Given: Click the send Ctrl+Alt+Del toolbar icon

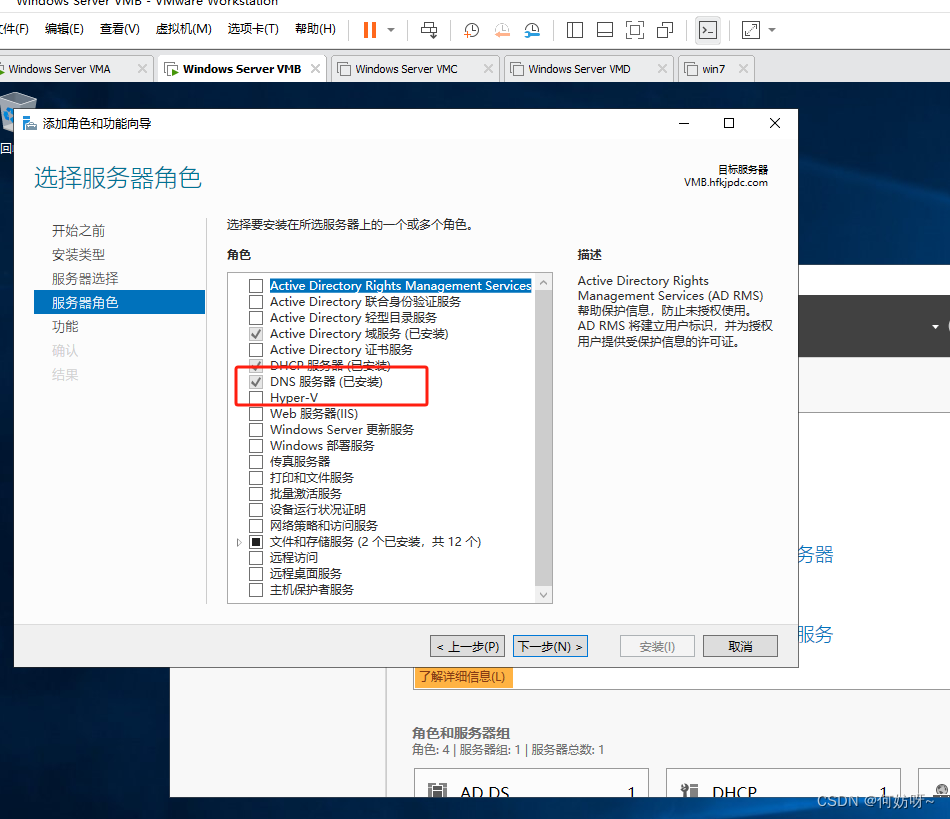Looking at the screenshot, I should tap(429, 30).
